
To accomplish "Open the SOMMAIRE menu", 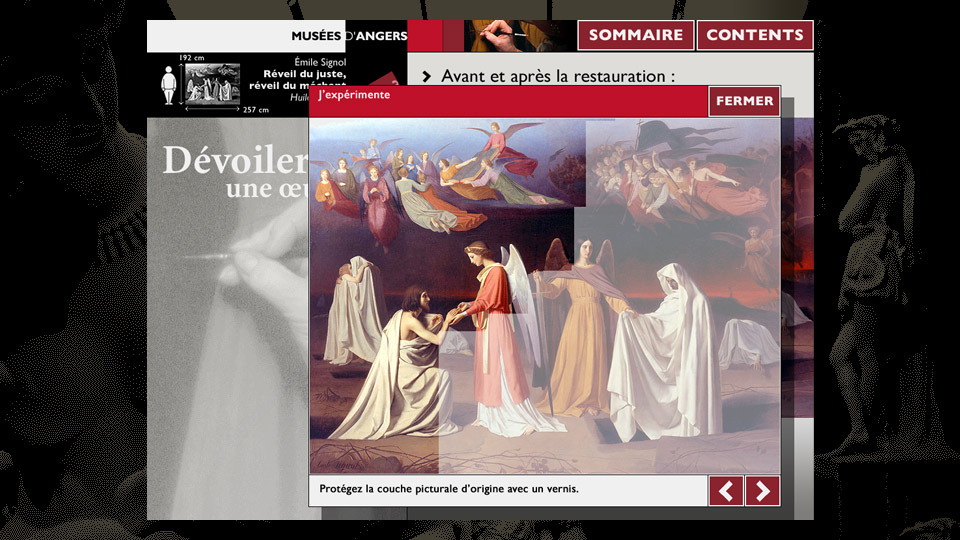I will click(x=636, y=35).
